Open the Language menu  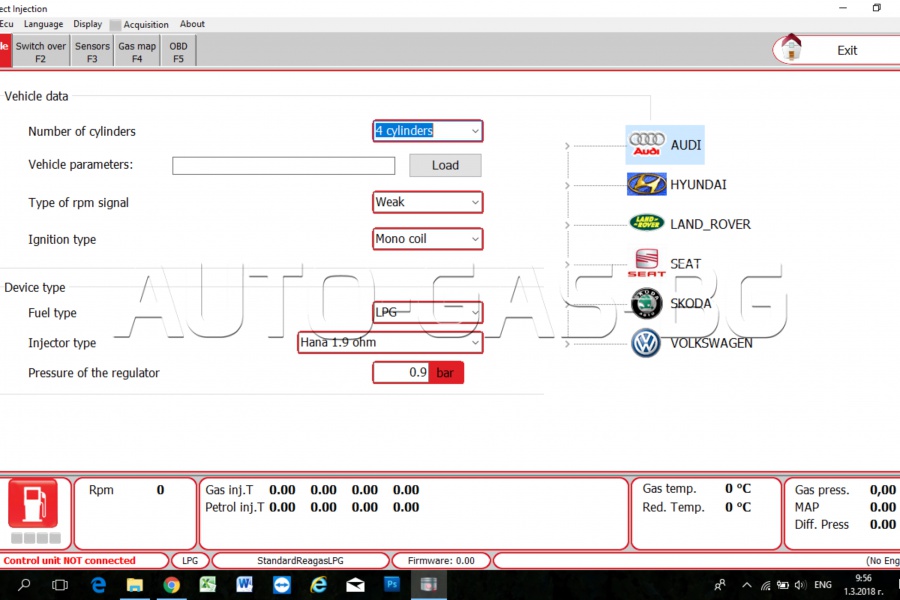44,24
